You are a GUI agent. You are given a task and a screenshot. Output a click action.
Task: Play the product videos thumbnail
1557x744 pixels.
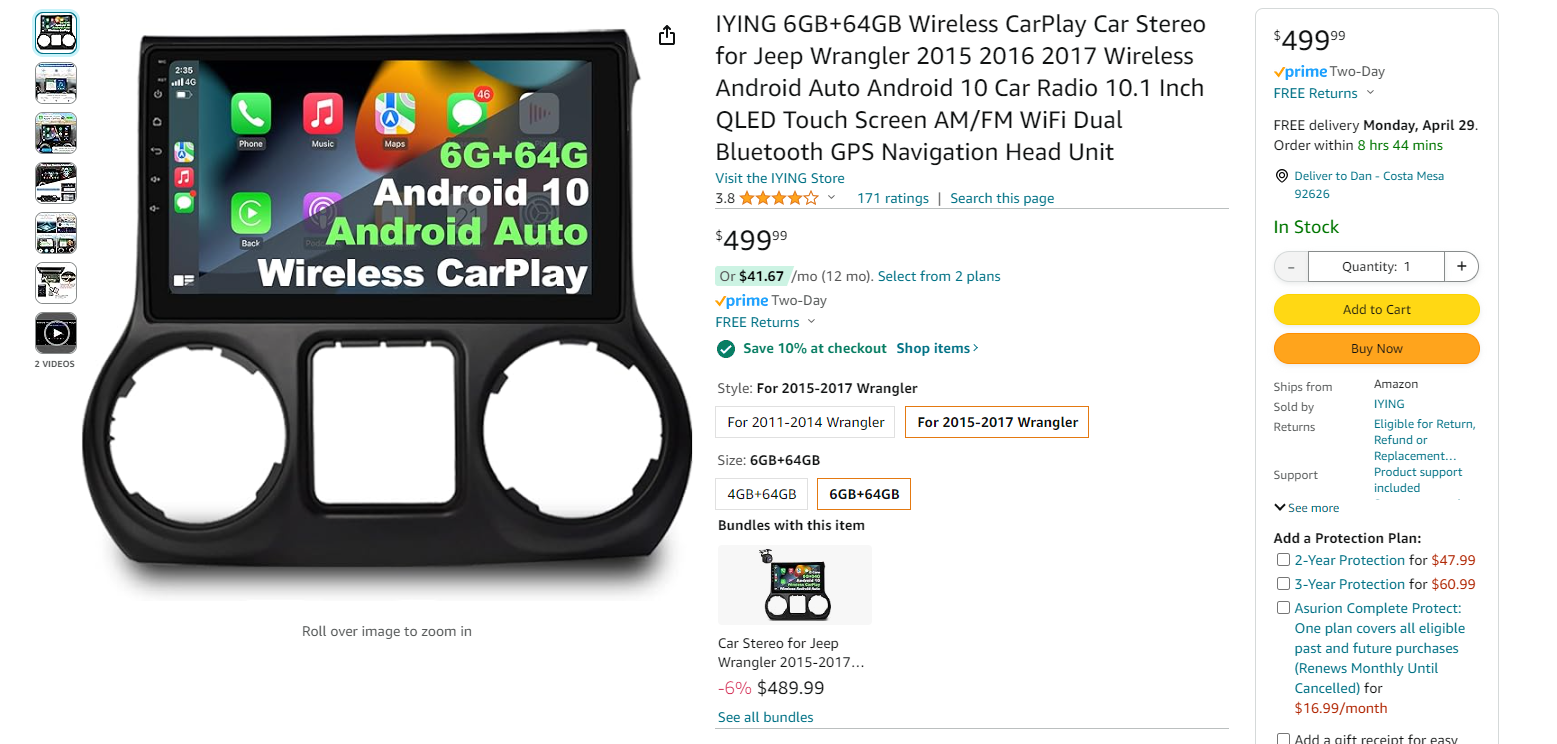coord(56,333)
